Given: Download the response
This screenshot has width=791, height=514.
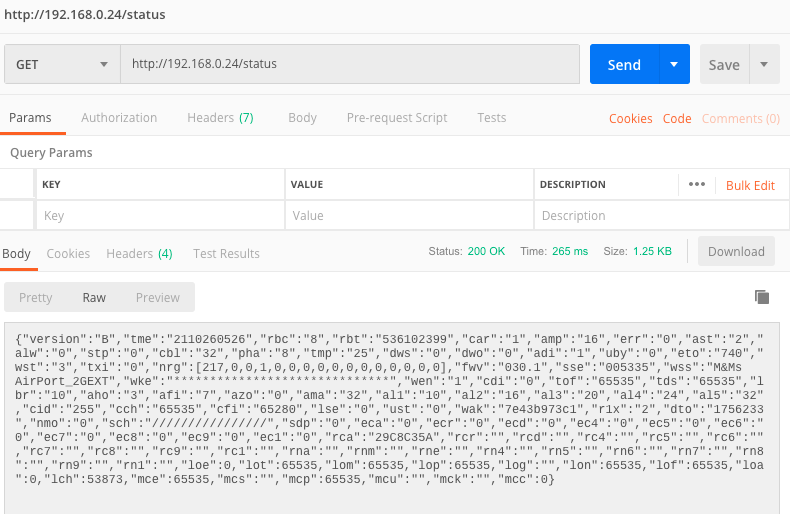Looking at the screenshot, I should tap(736, 252).
